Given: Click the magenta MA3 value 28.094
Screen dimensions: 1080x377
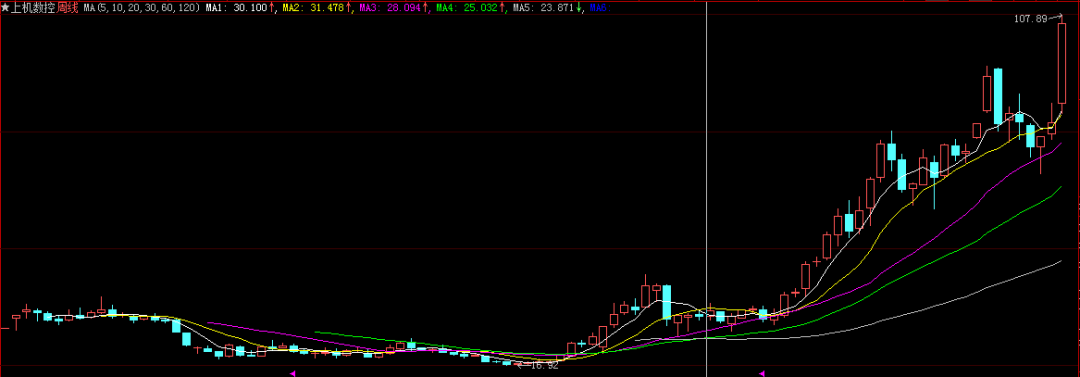Looking at the screenshot, I should click(x=404, y=8).
